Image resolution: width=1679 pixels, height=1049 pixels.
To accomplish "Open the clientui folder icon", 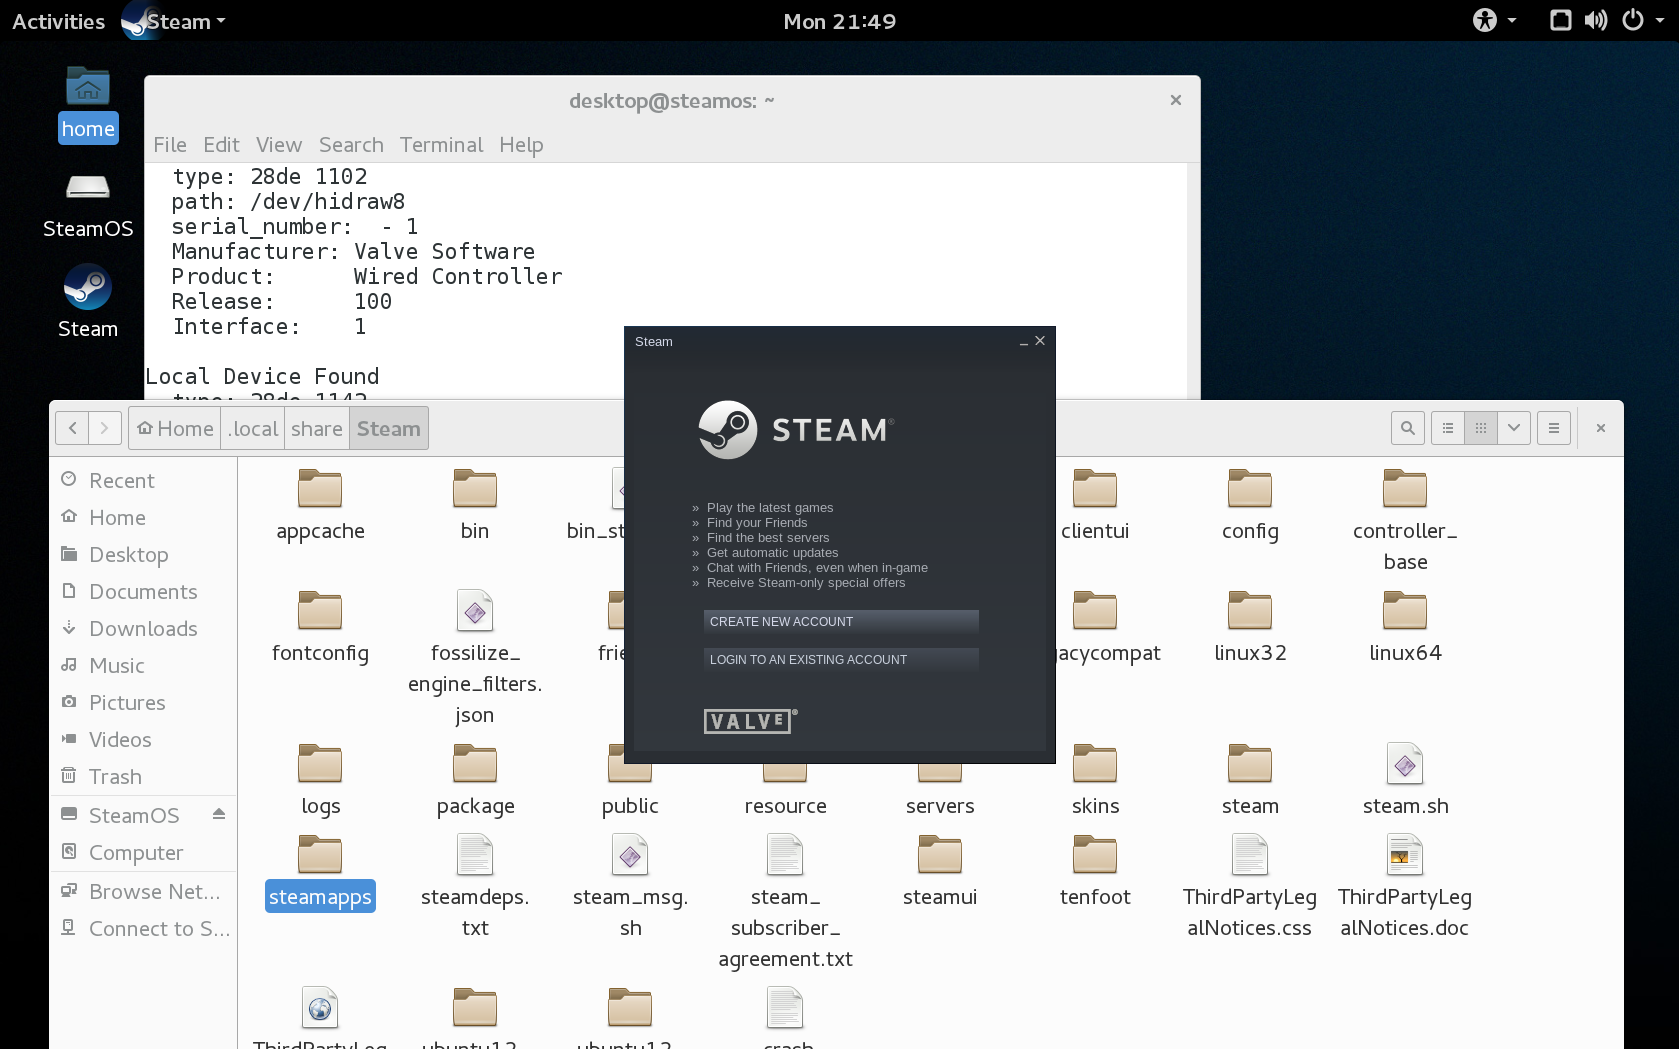I will (x=1095, y=489).
